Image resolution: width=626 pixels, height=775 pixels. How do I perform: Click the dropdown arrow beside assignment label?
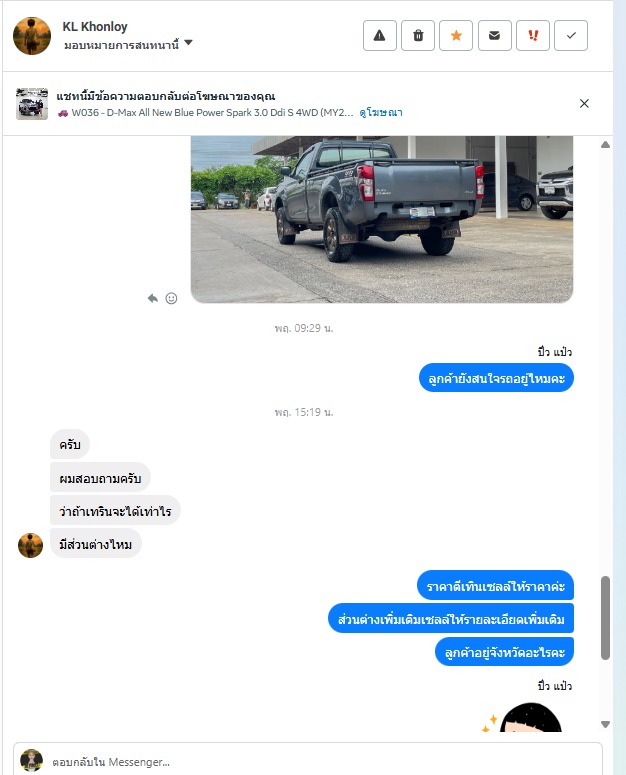[x=188, y=43]
